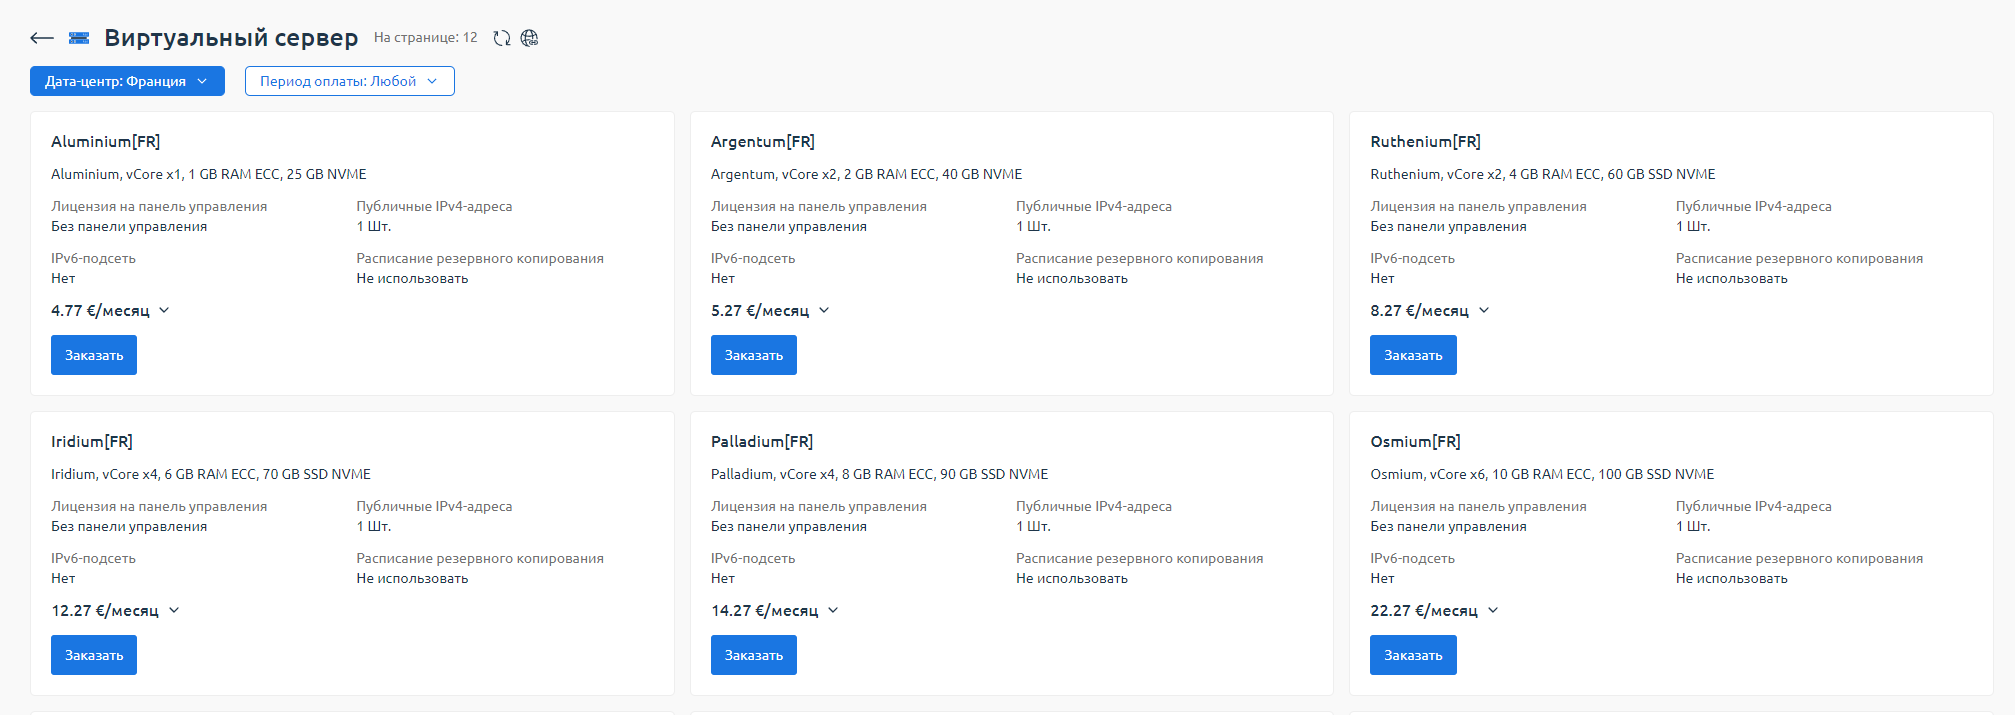
Task: Refresh the server list
Action: click(x=502, y=38)
